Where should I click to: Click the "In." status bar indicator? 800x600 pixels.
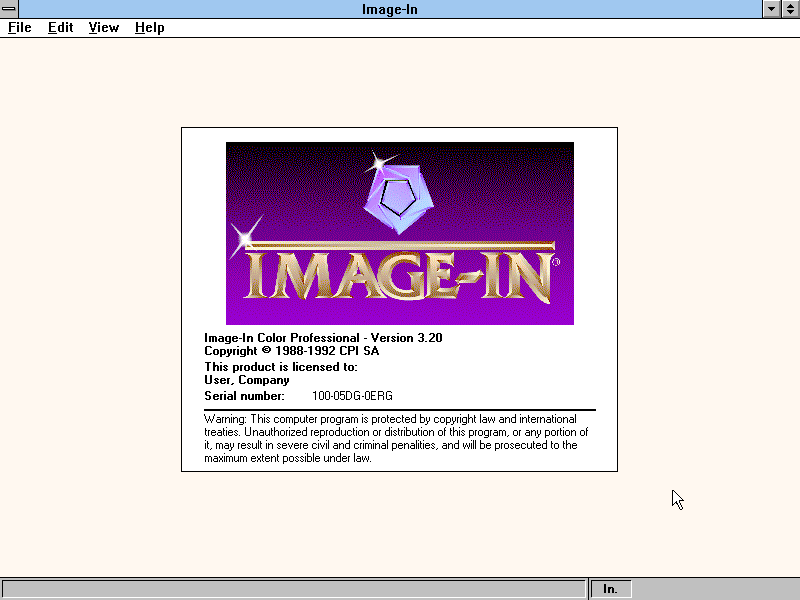click(x=611, y=589)
